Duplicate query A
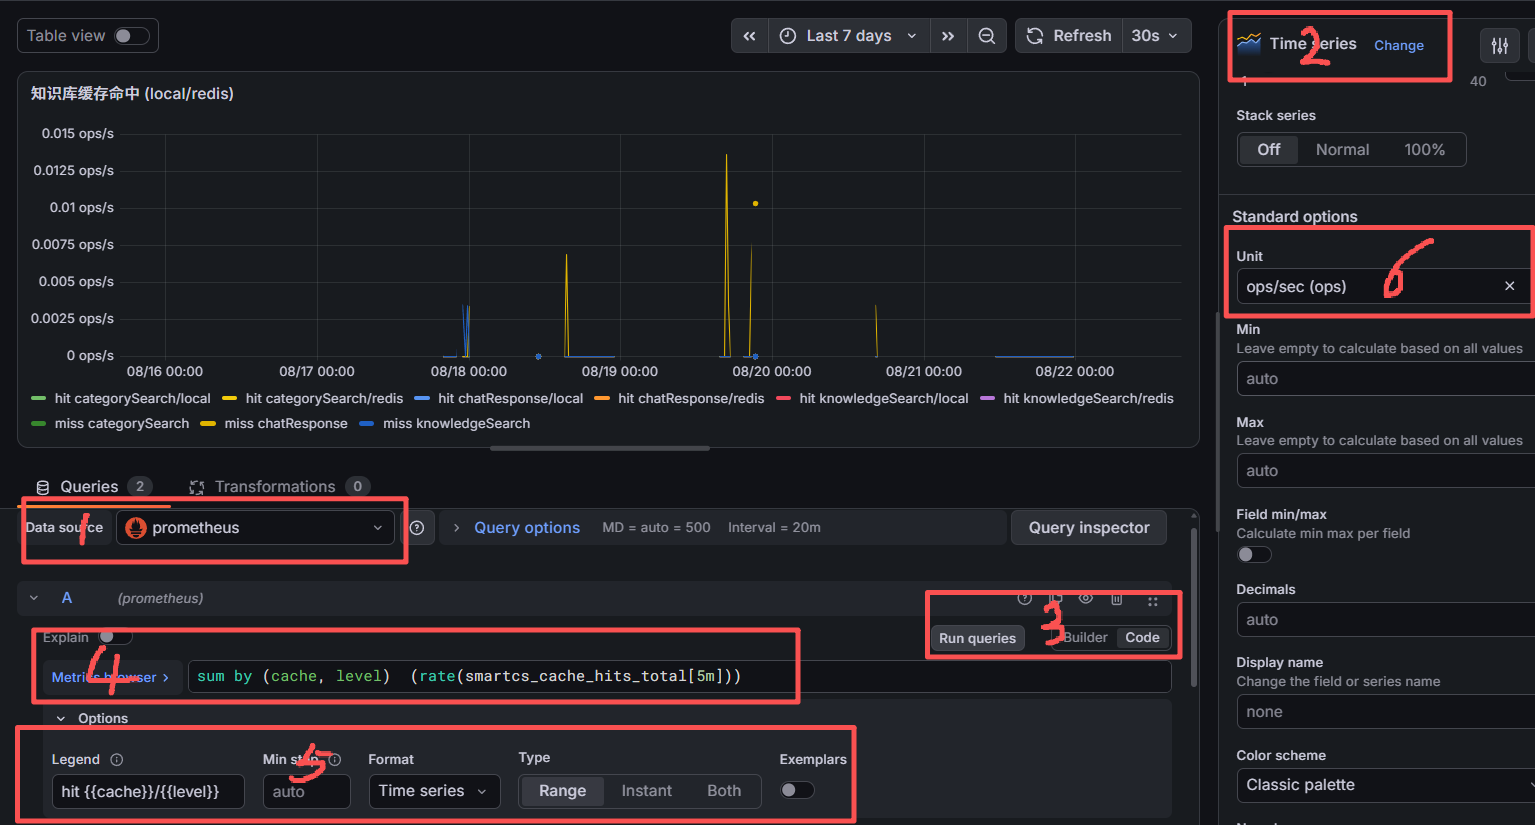 click(x=1055, y=599)
